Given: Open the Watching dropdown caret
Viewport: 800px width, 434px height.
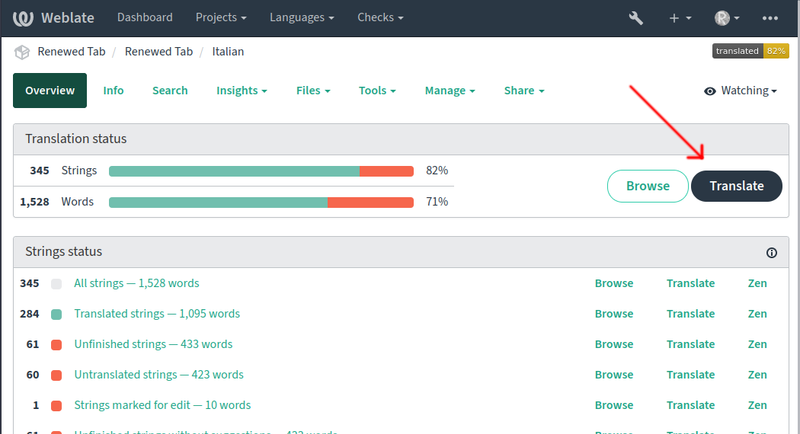Looking at the screenshot, I should 774,91.
